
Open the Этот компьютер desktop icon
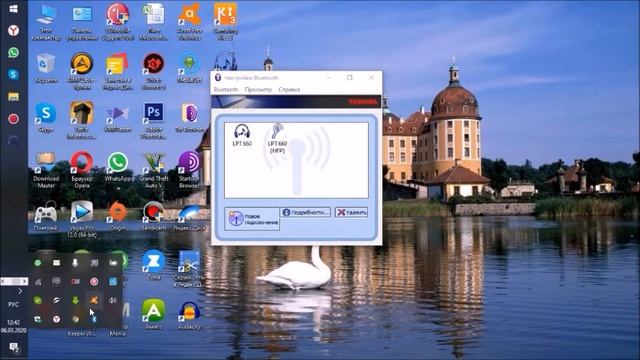tap(46, 22)
